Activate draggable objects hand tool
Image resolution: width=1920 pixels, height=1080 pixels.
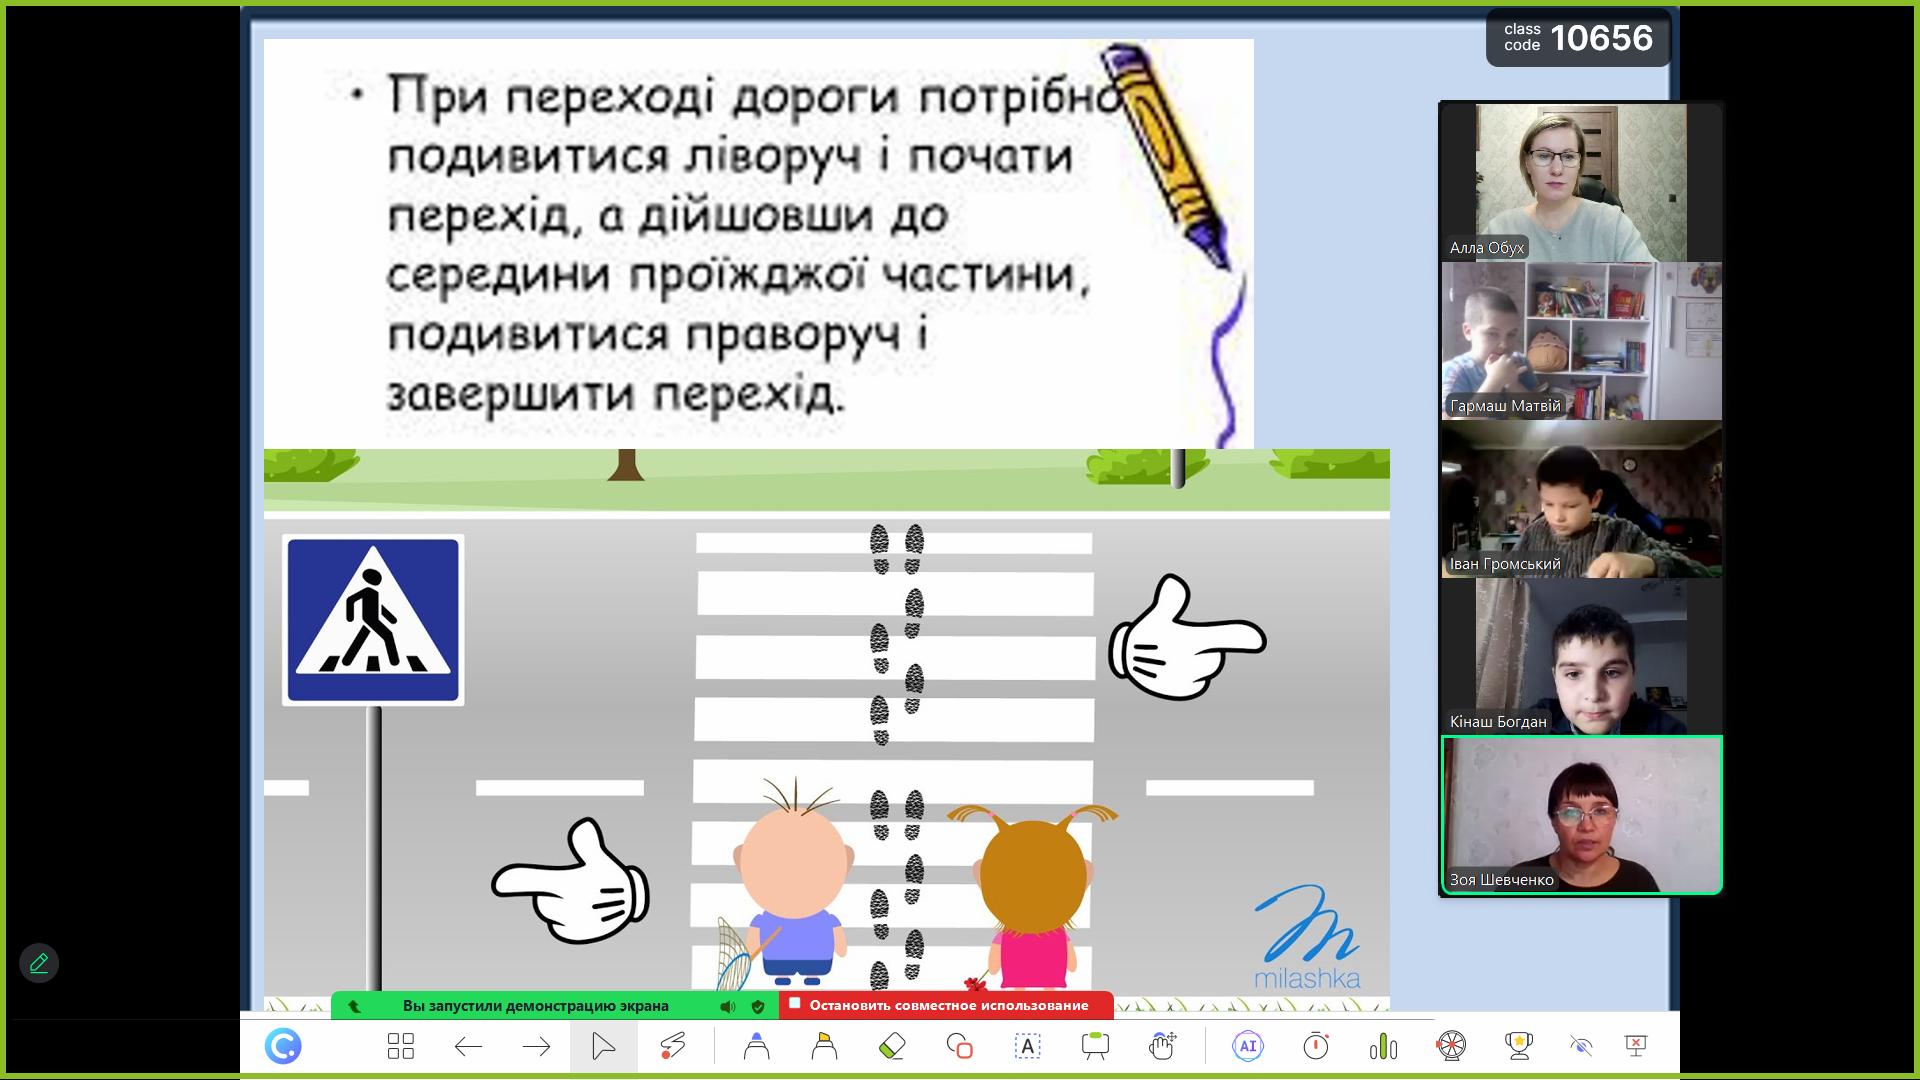pos(1162,1046)
